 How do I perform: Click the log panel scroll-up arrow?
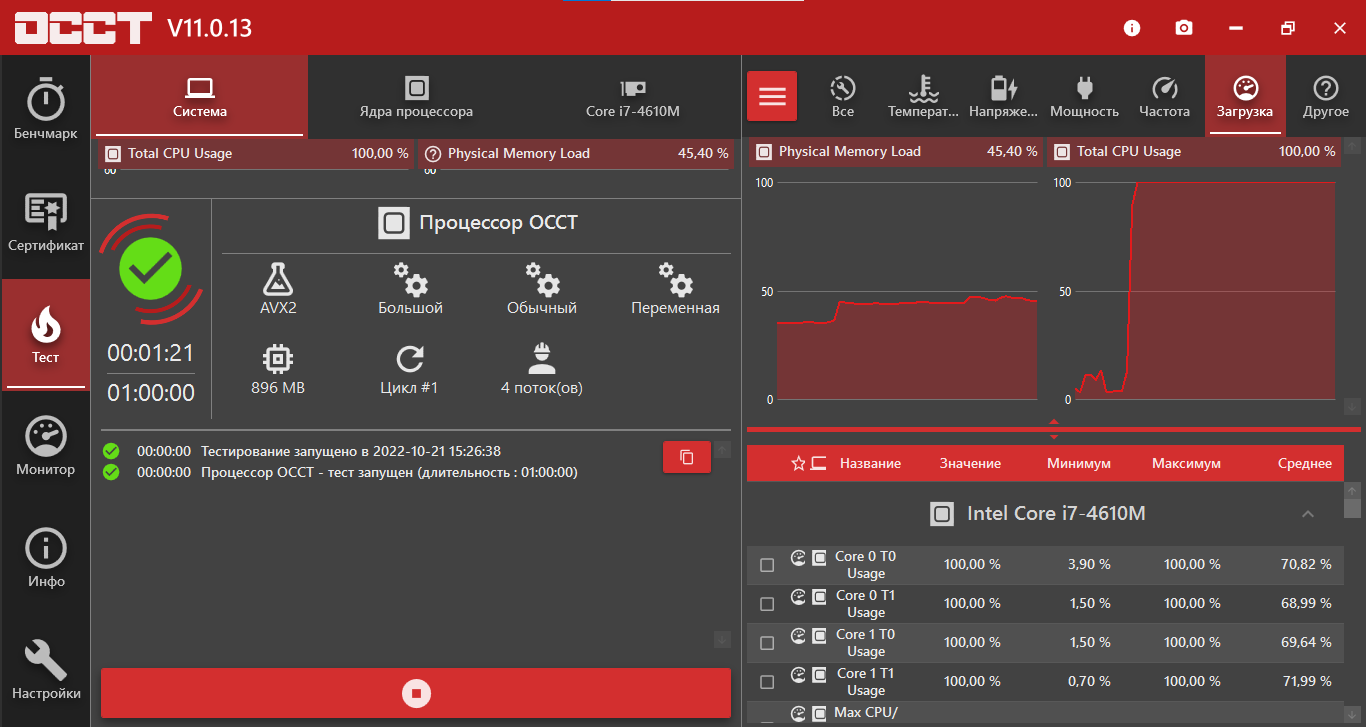tap(722, 449)
